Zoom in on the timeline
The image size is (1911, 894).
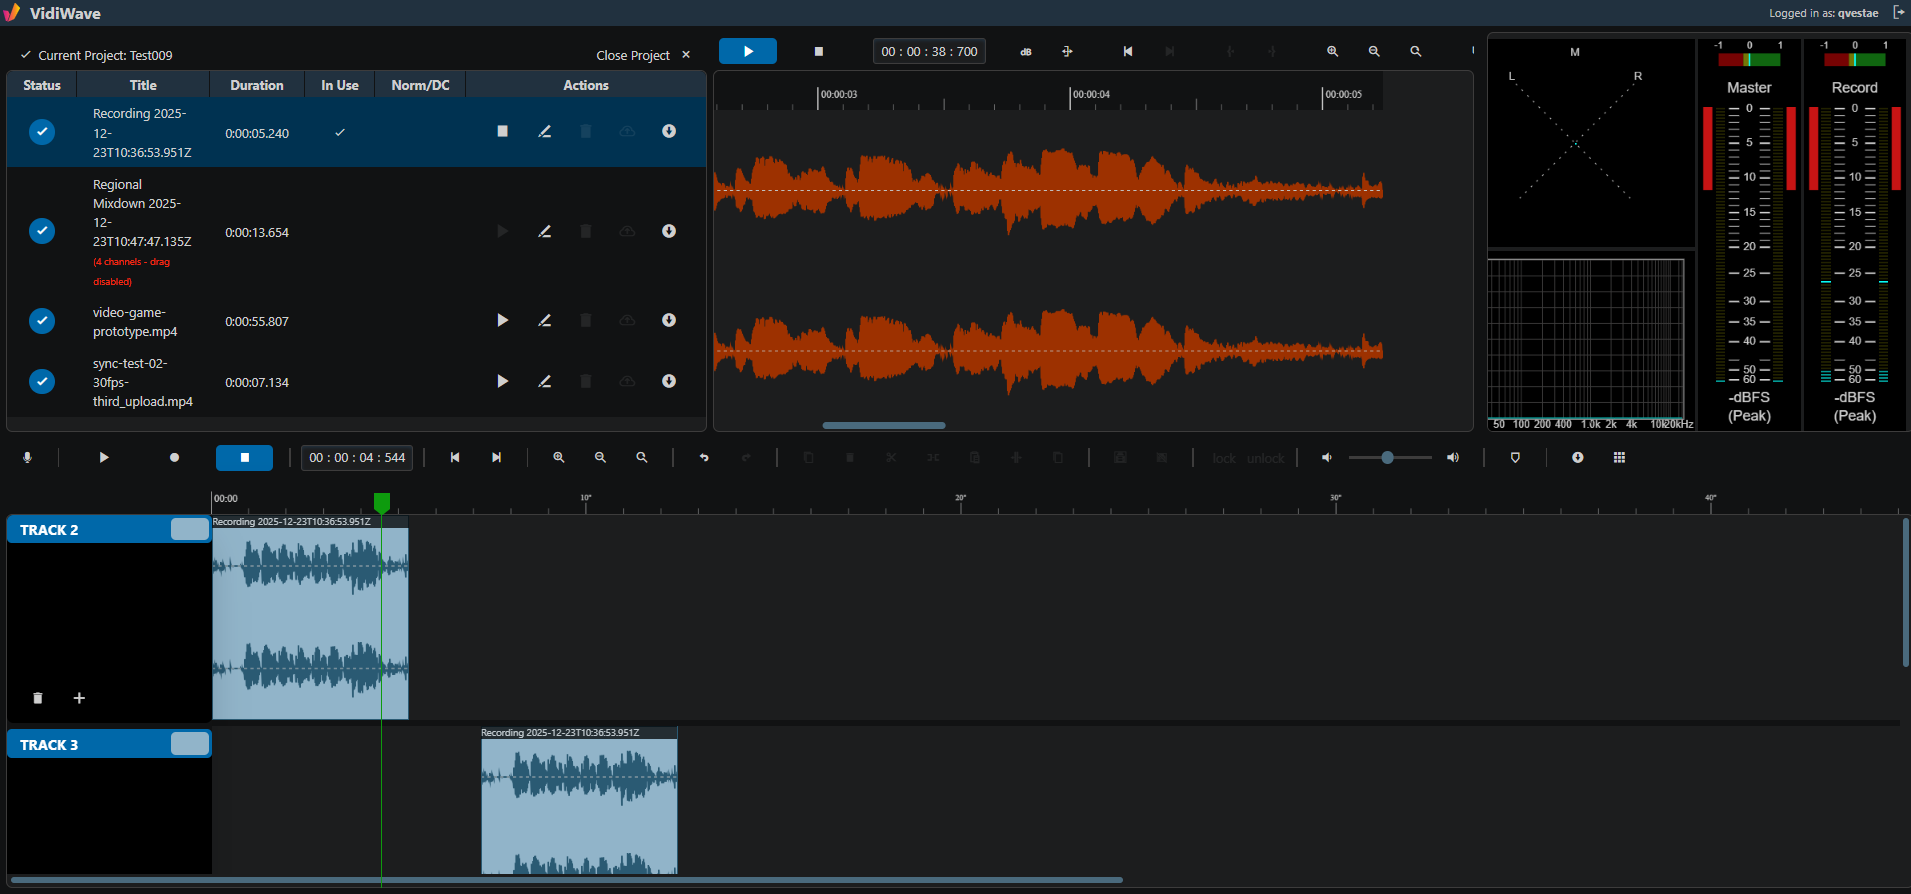point(559,457)
